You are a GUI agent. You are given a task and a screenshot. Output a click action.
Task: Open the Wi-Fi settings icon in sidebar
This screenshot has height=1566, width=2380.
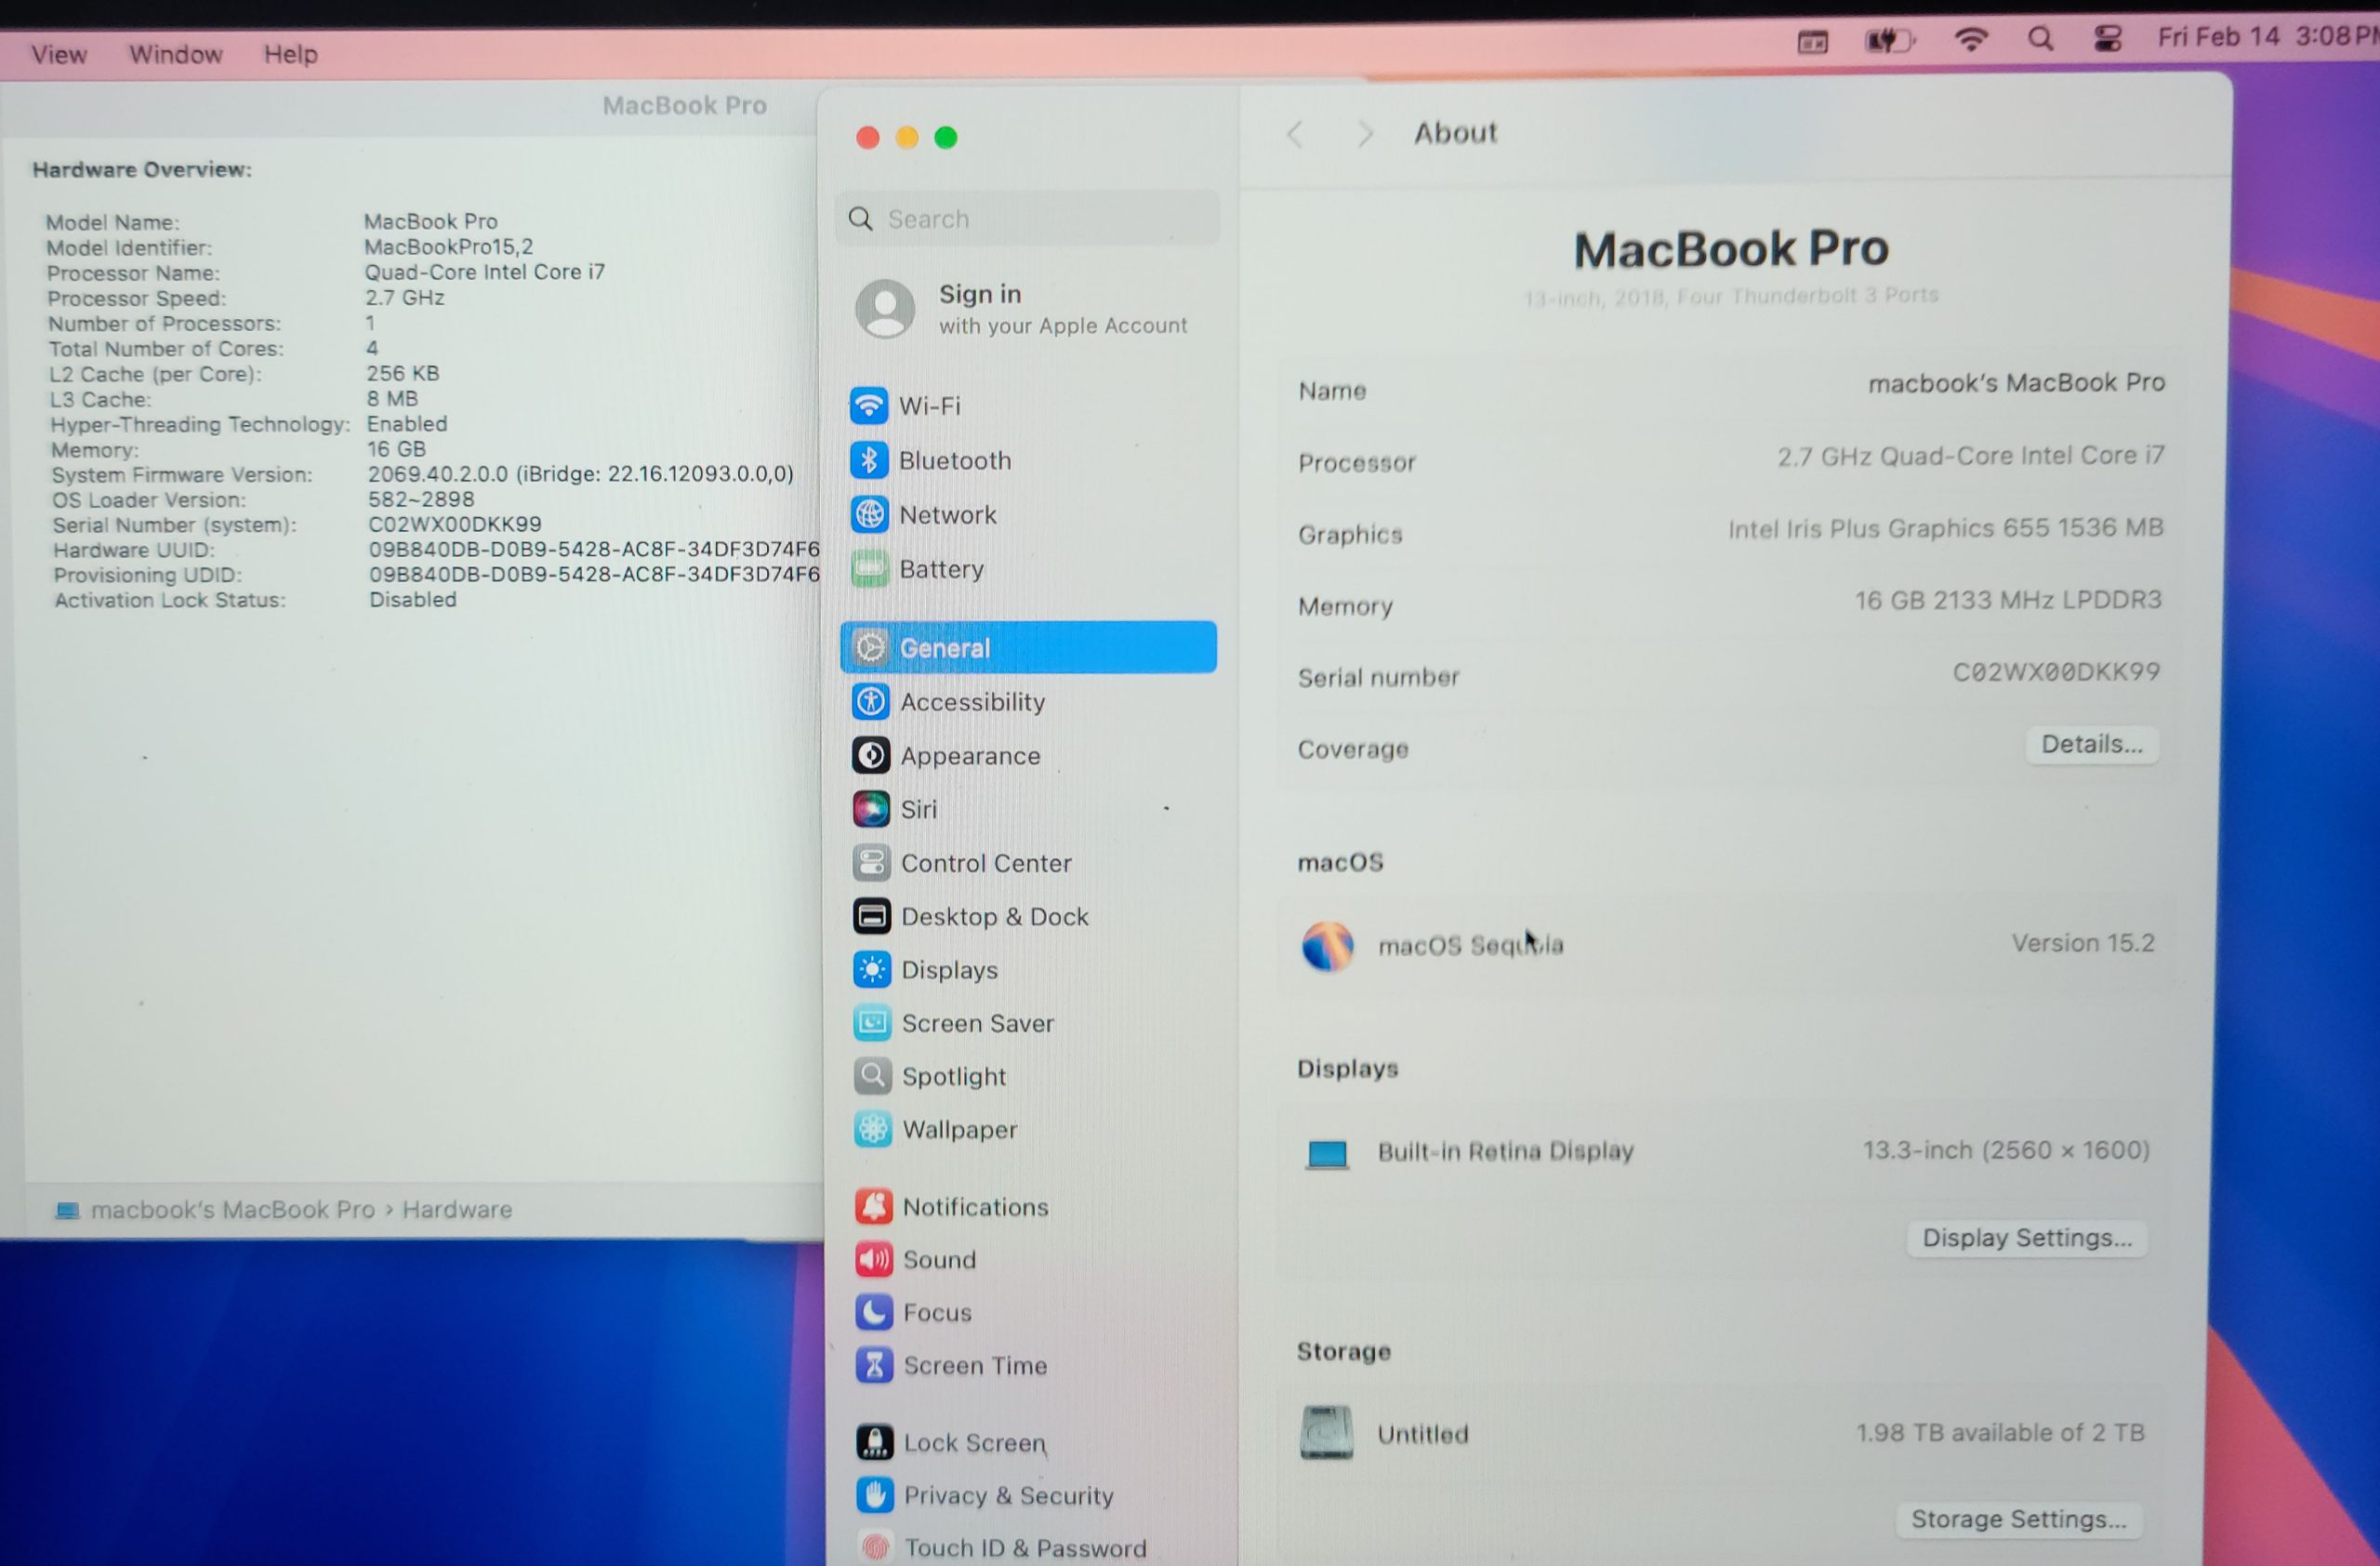(x=868, y=406)
